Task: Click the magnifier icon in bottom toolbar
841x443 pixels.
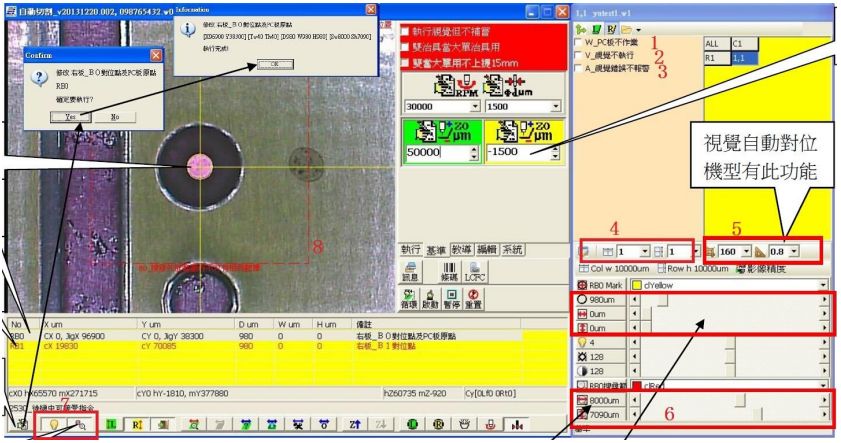Action: click(x=80, y=425)
